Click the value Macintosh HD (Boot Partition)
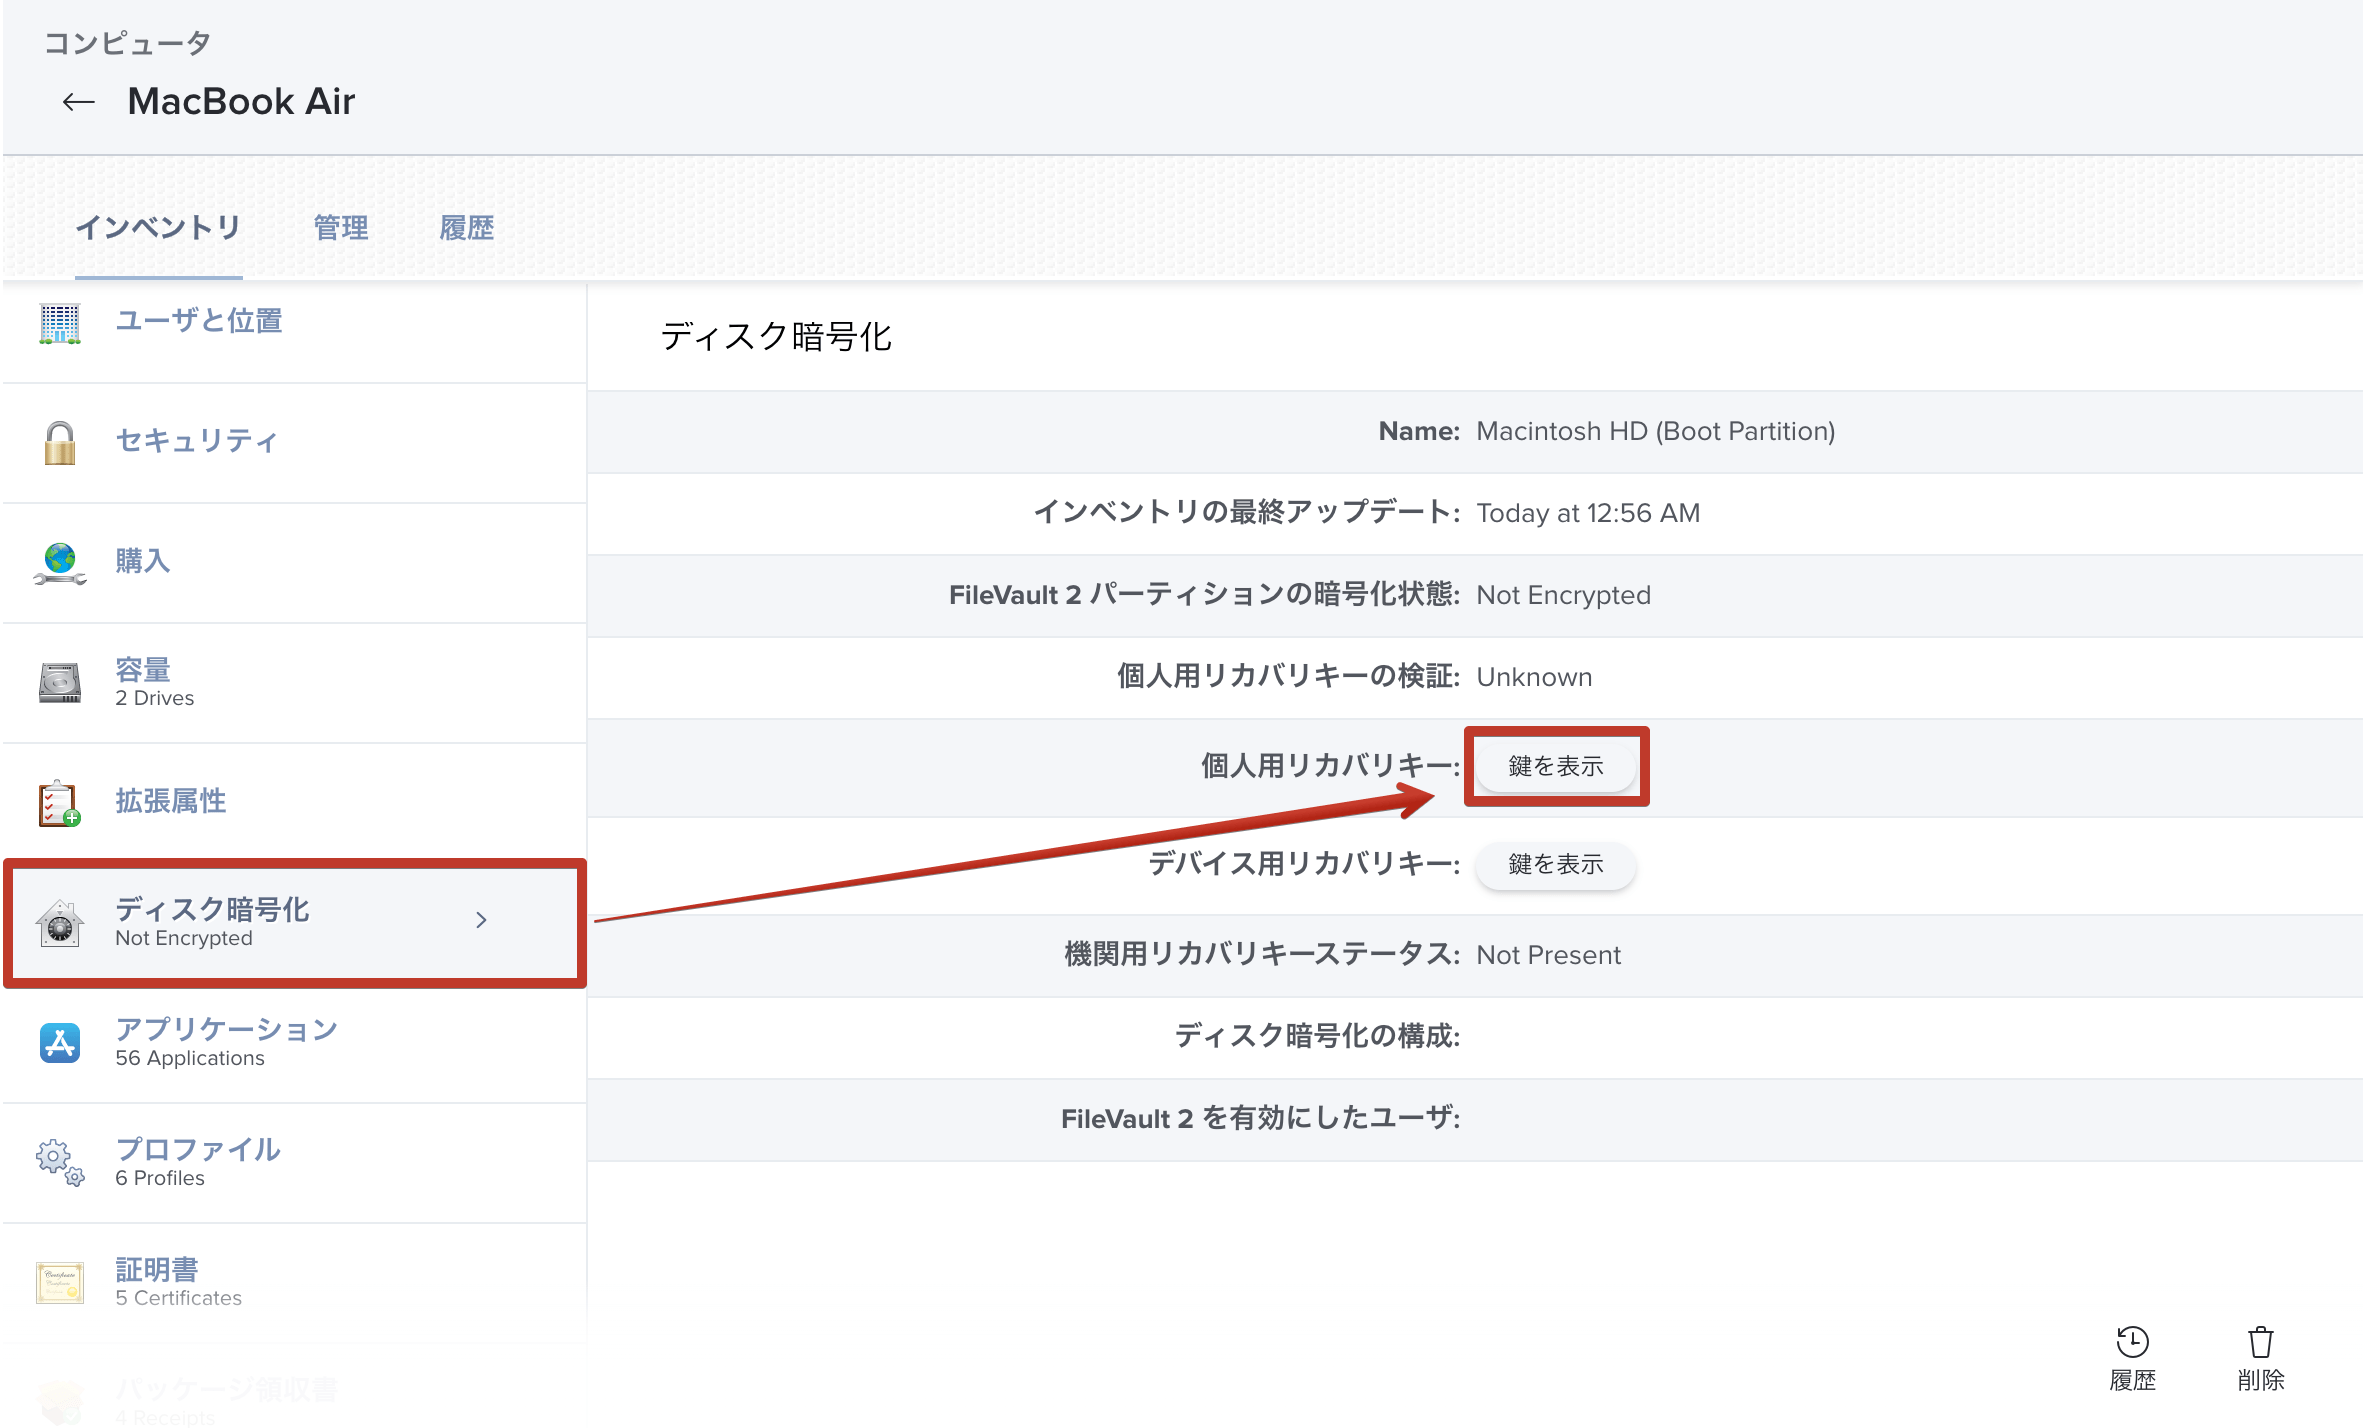Image resolution: width=2363 pixels, height=1428 pixels. pyautogui.click(x=1655, y=431)
